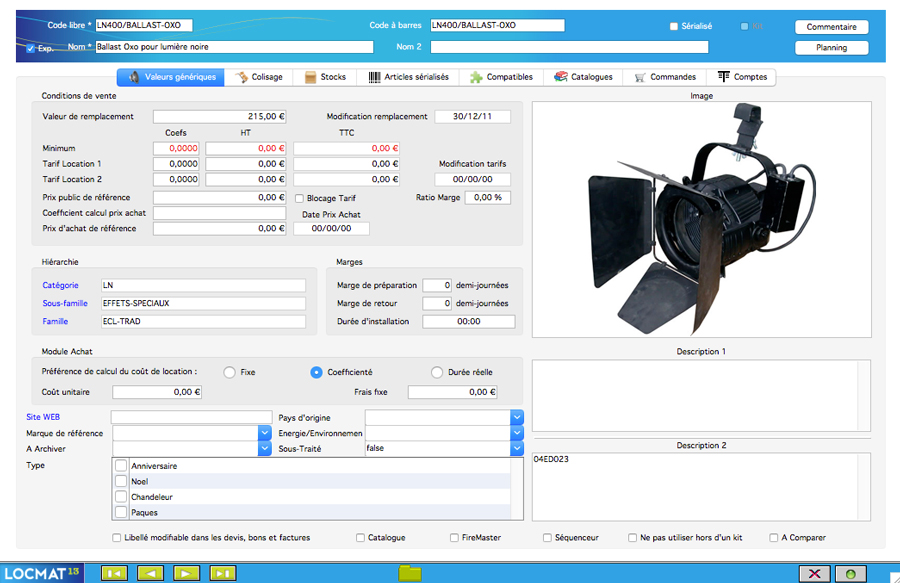The image size is (900, 583).
Task: Tick the FireMaster checkbox
Action: pos(454,538)
